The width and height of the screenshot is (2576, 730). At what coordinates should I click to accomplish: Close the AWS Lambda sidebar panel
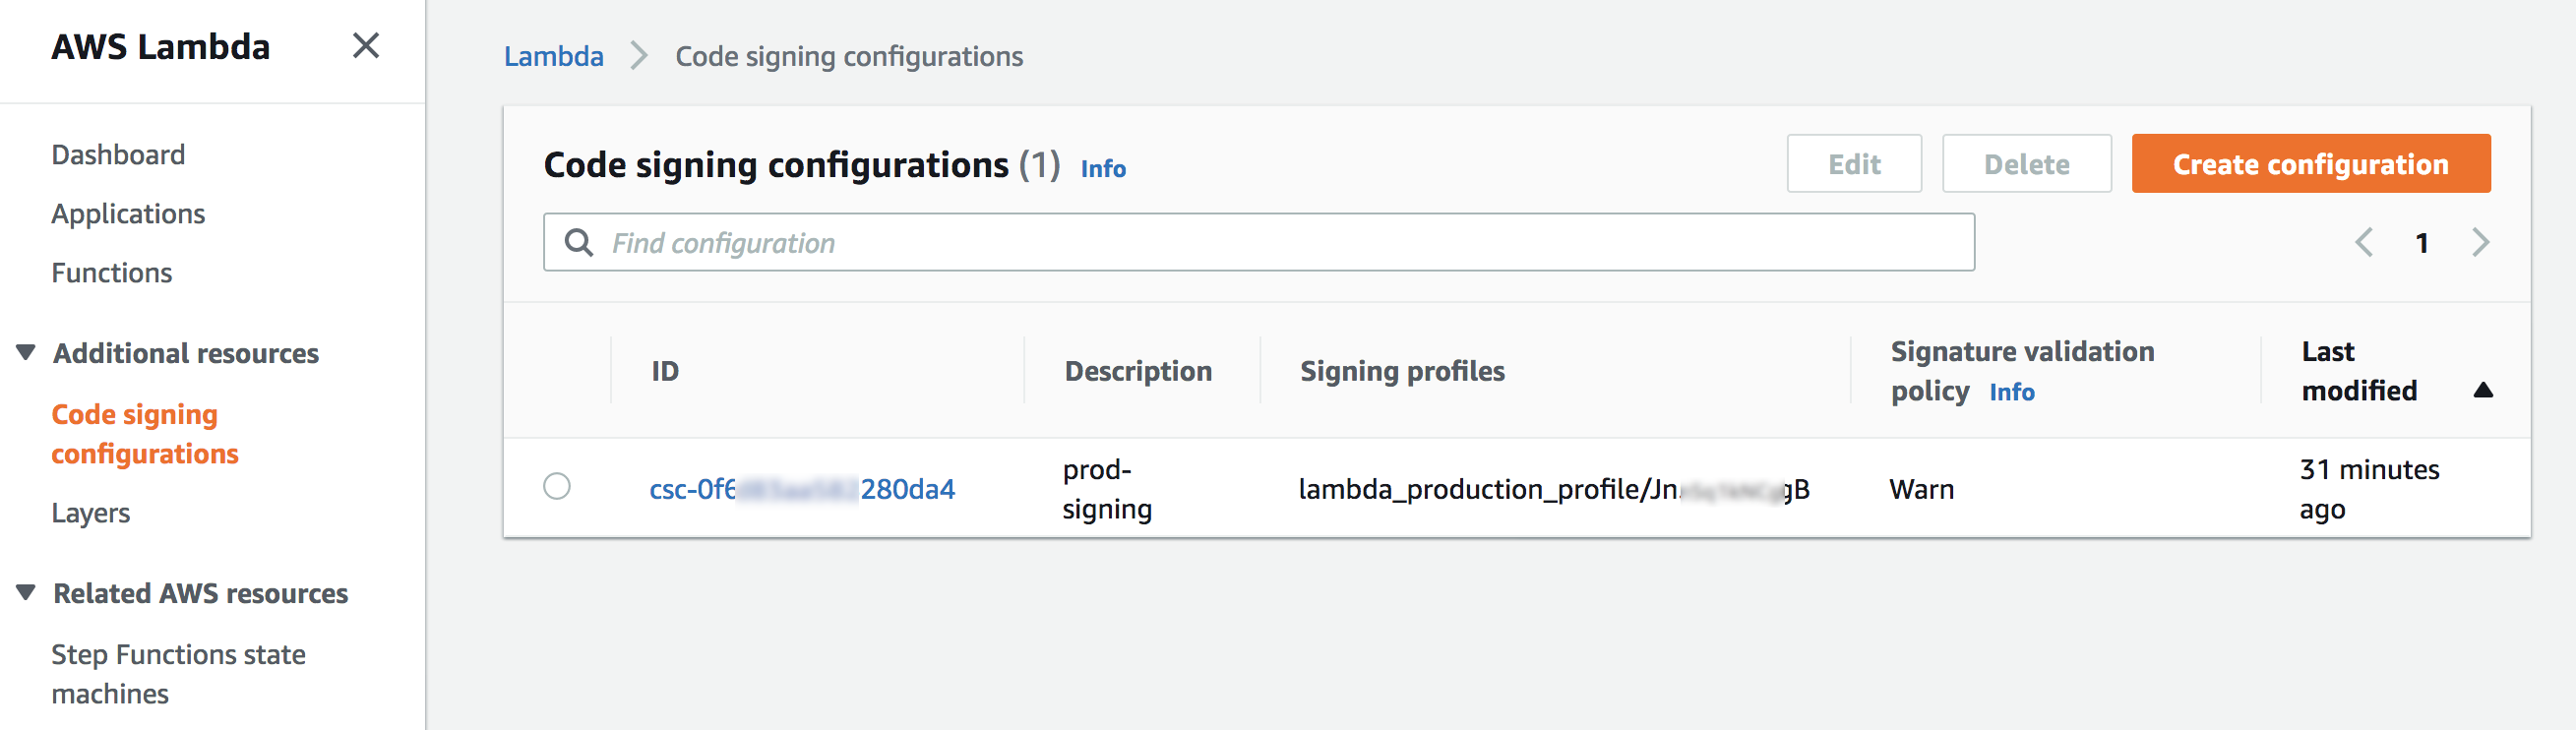pos(366,46)
